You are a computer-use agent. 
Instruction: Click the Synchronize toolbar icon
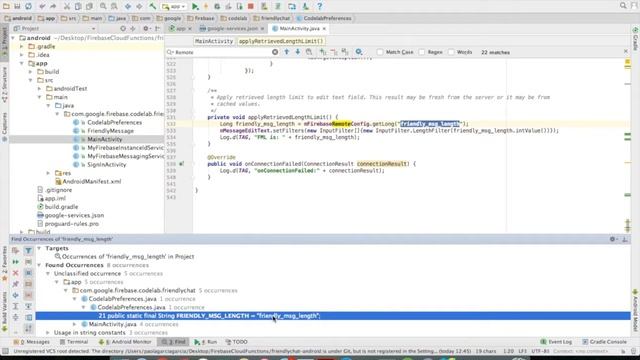(28, 6)
